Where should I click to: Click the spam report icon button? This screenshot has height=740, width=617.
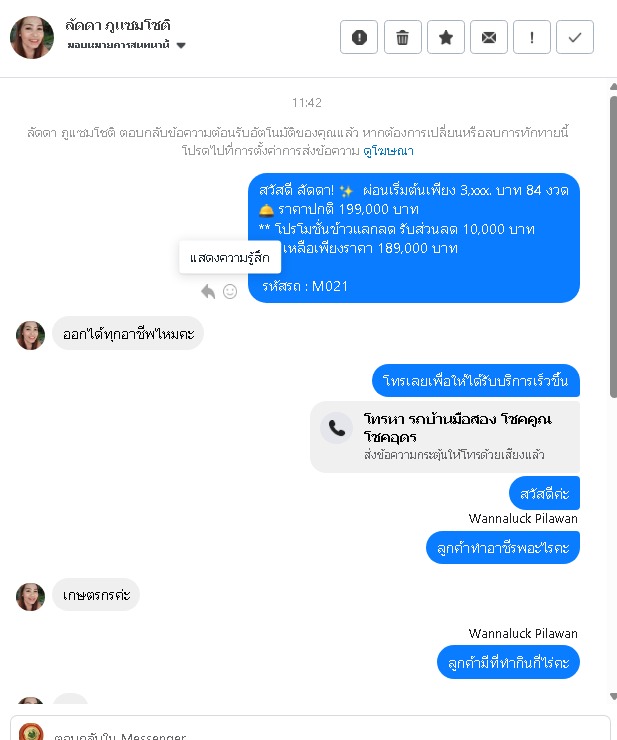click(x=359, y=37)
